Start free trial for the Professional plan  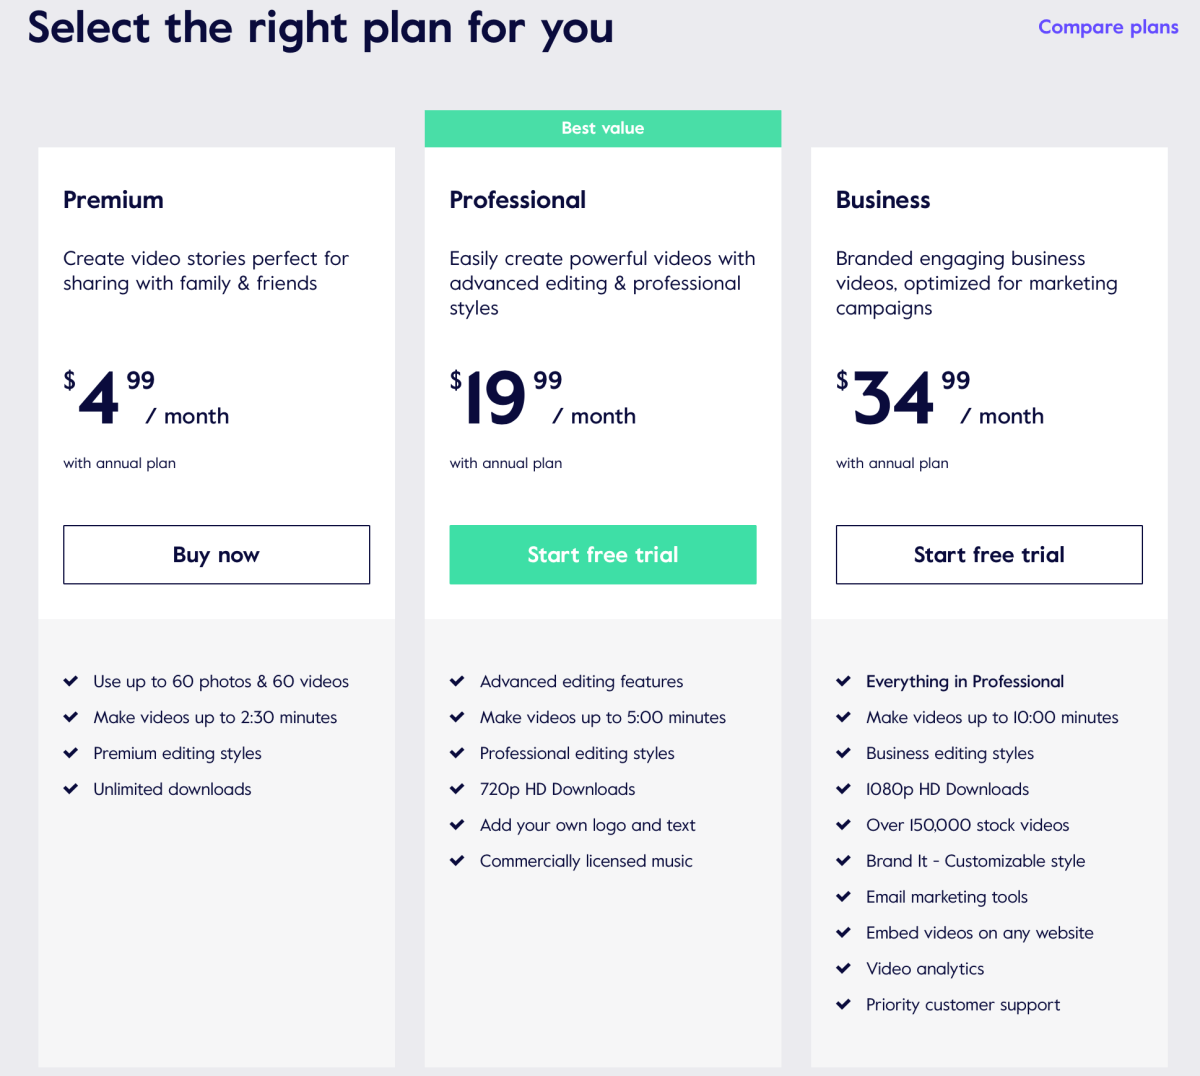603,555
